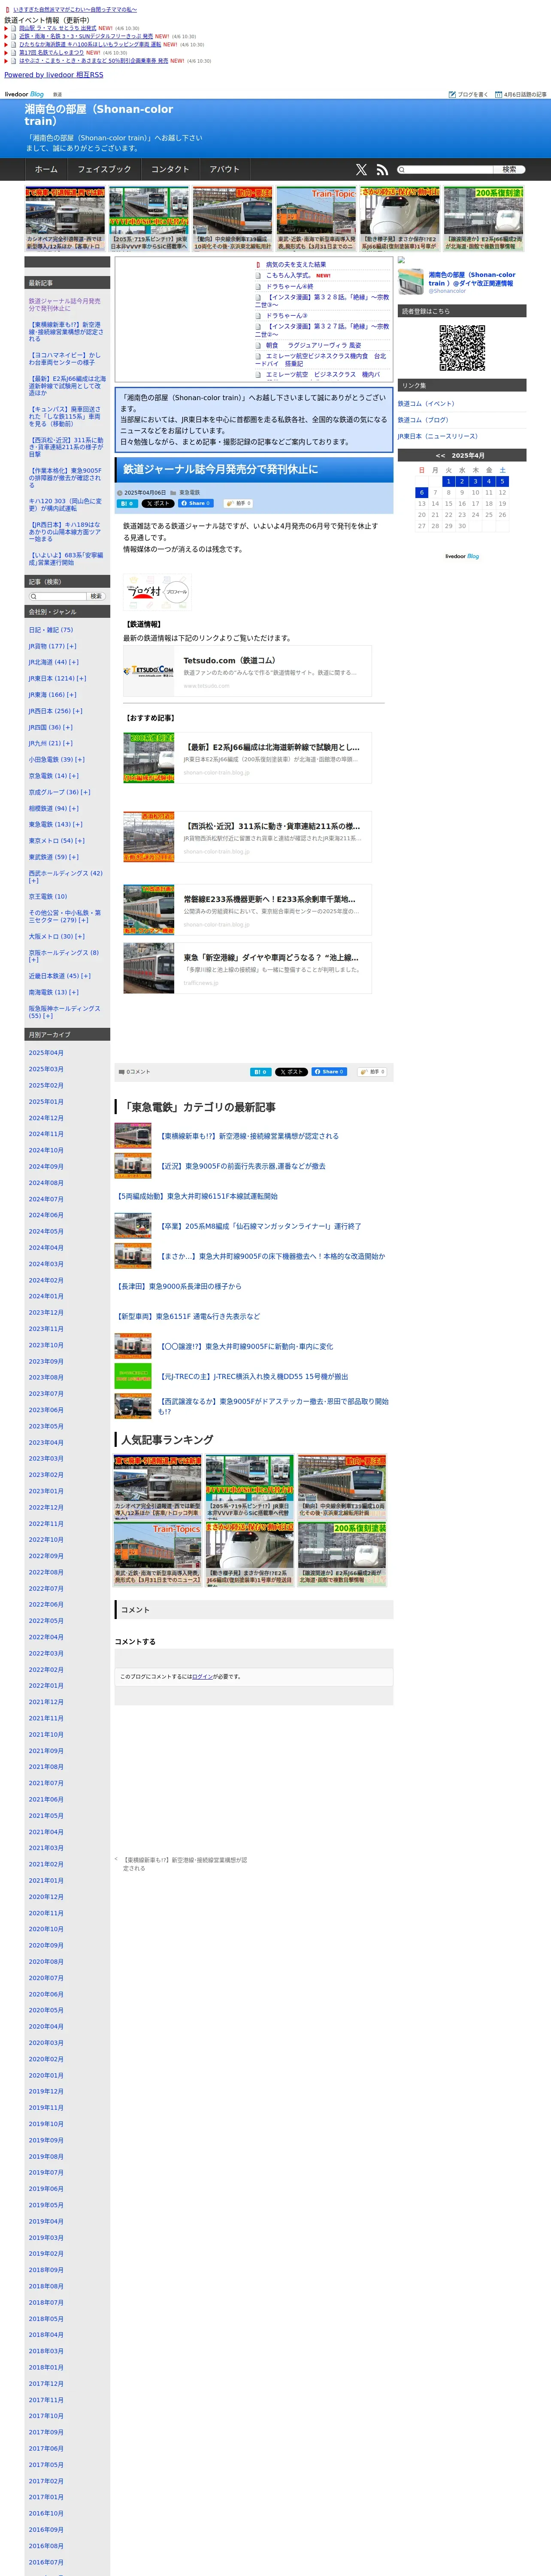551x2576 pixels.
Task: Open the ホーム menu item
Action: (46, 170)
